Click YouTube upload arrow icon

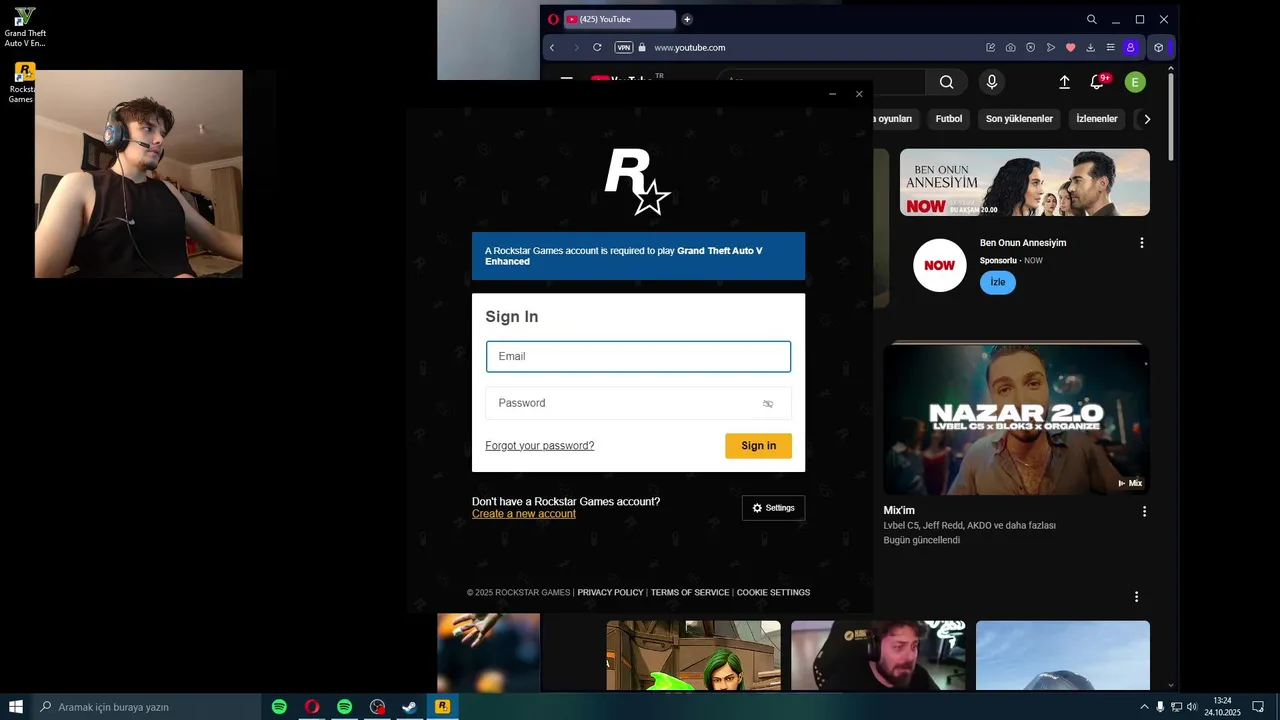[1064, 82]
